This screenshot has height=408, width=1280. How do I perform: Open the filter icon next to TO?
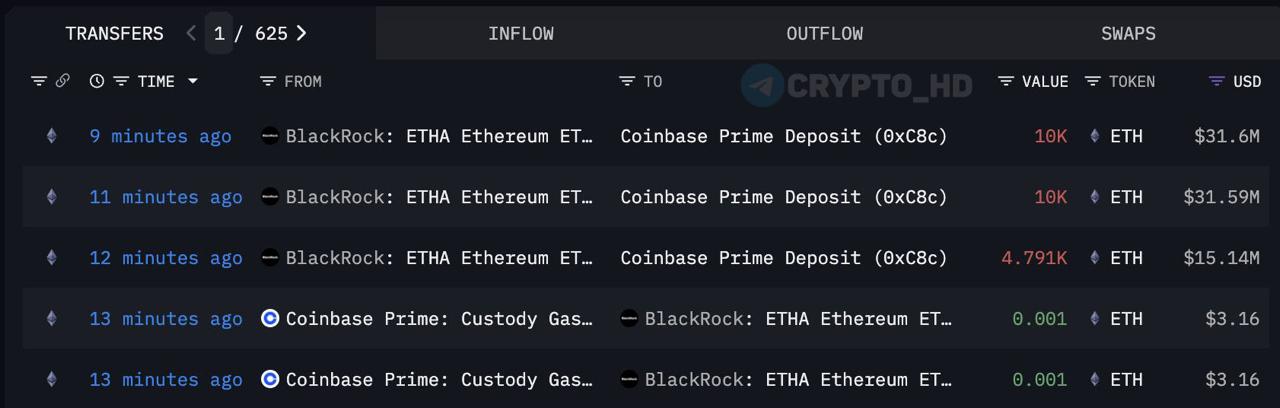point(627,81)
